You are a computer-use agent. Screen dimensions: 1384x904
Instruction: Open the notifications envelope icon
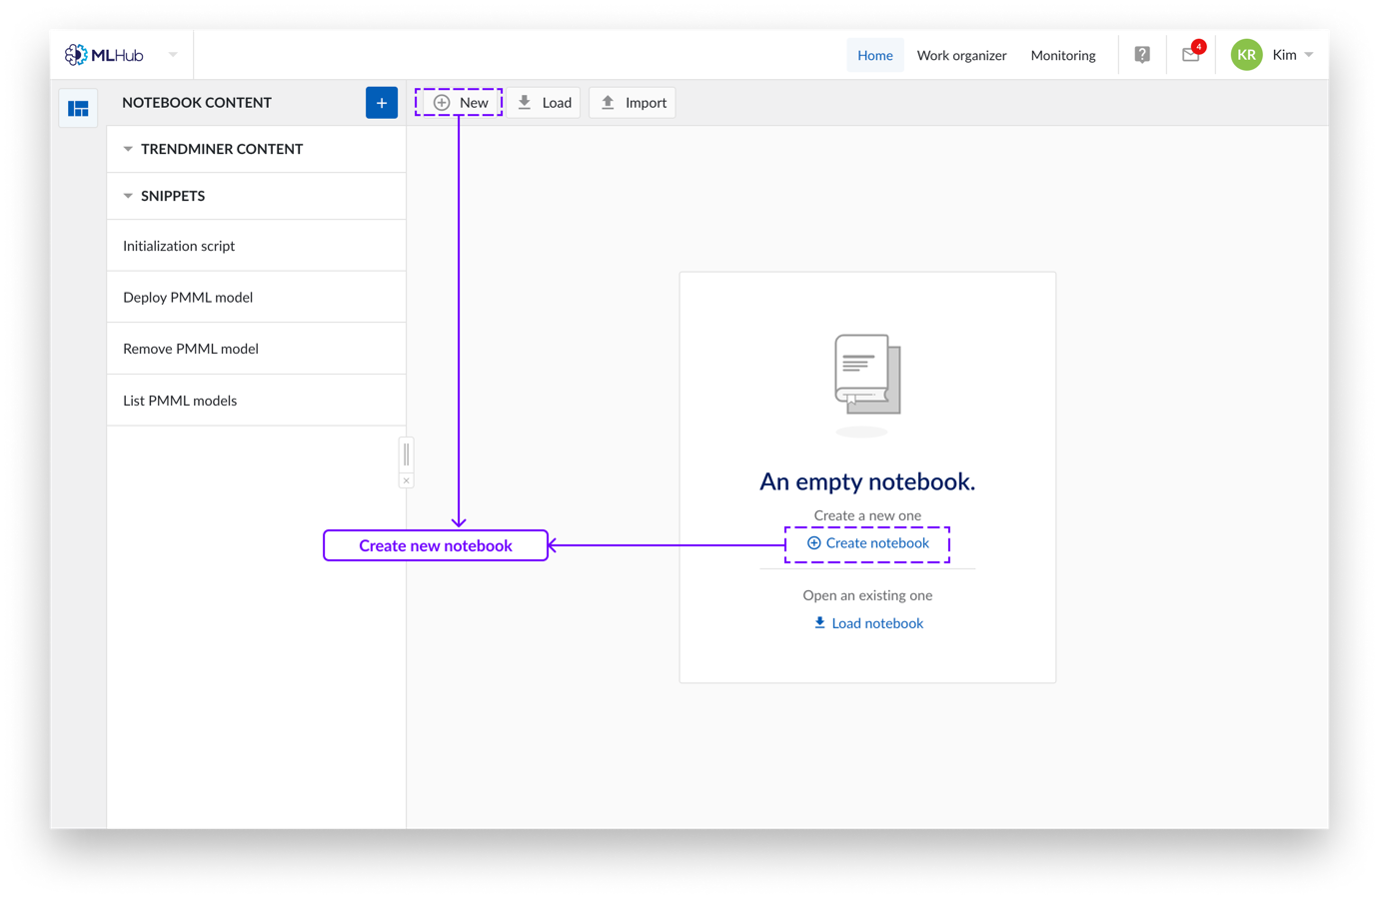pos(1190,55)
